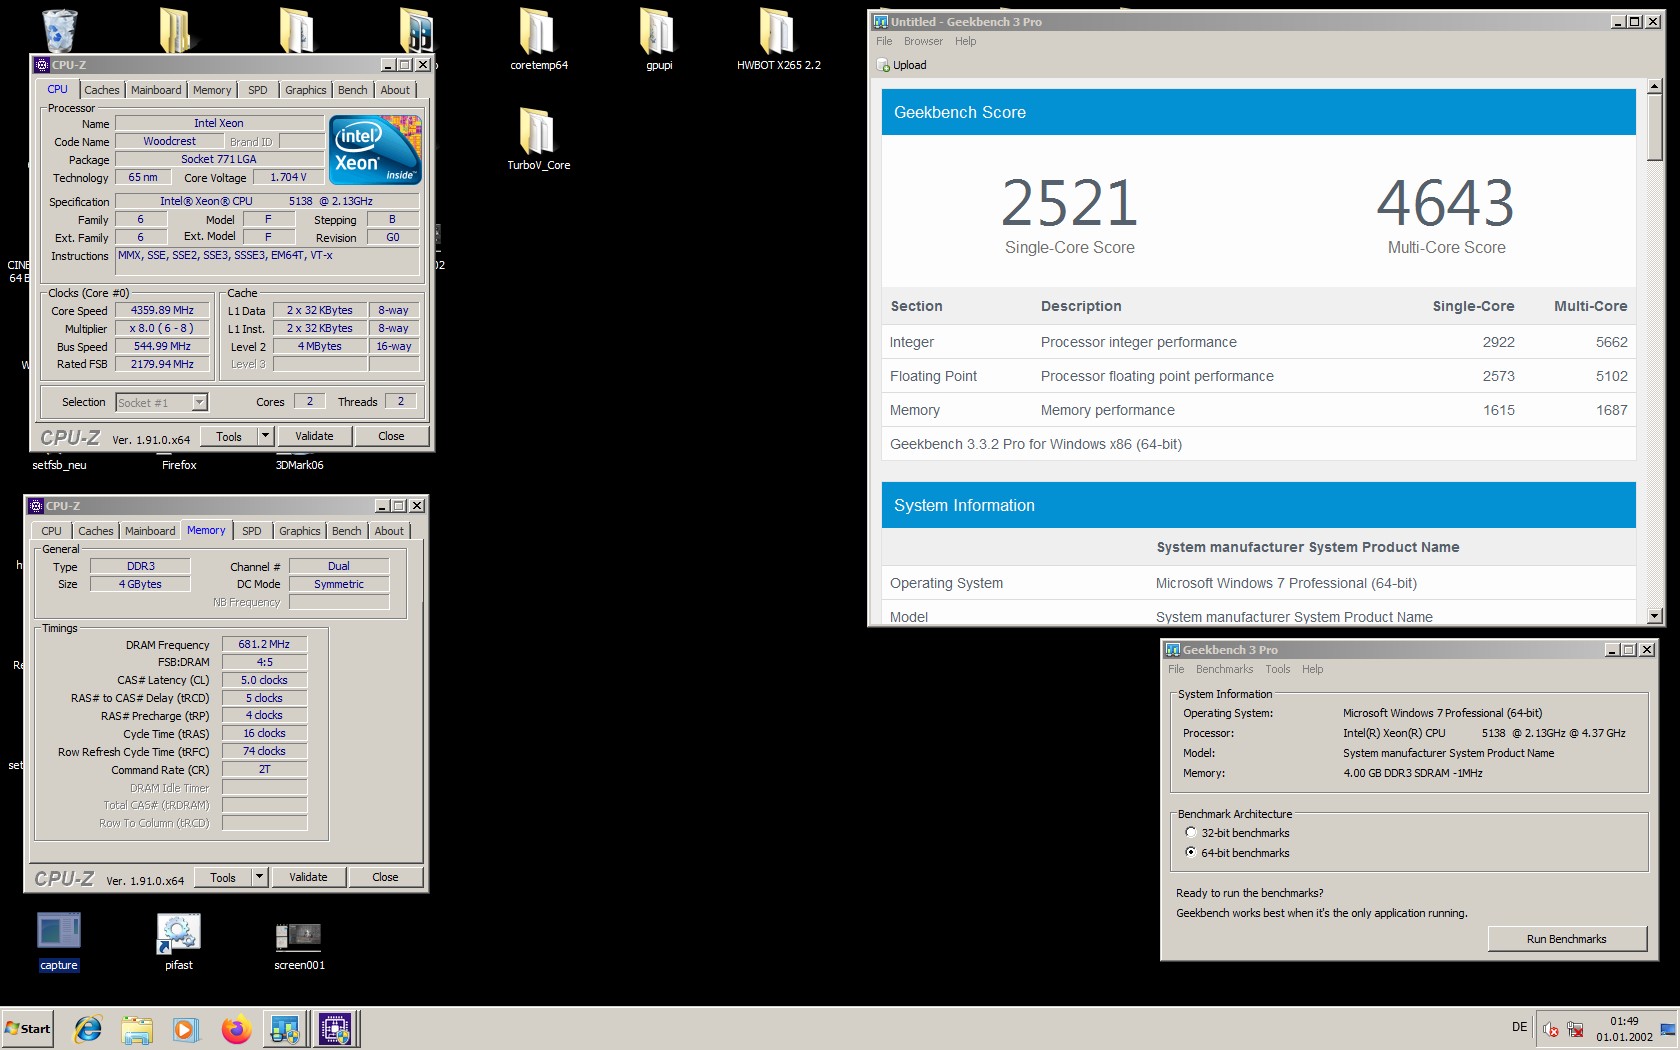The height and width of the screenshot is (1050, 1680).
Task: Open File menu in Geekbench results window
Action: (x=884, y=41)
